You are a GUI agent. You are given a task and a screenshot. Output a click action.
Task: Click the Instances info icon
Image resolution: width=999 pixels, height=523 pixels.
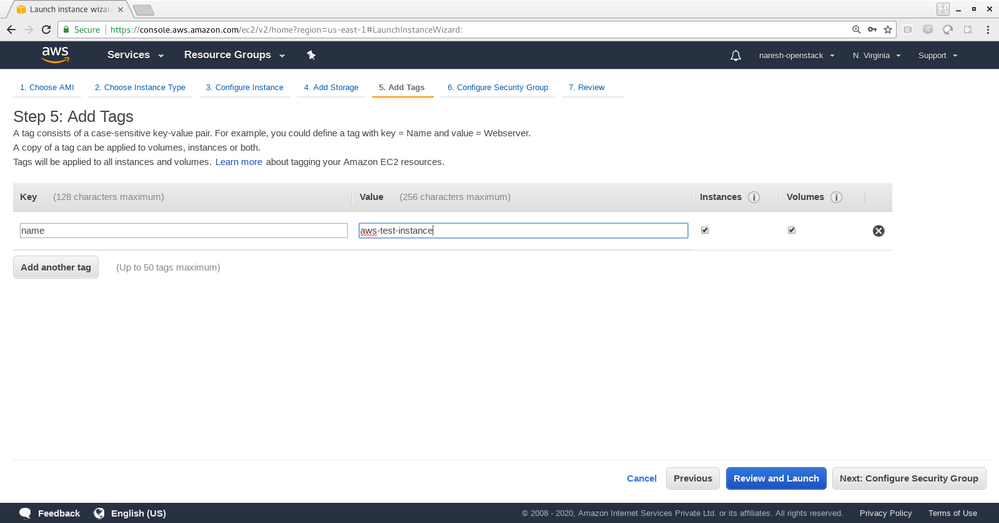click(x=754, y=198)
